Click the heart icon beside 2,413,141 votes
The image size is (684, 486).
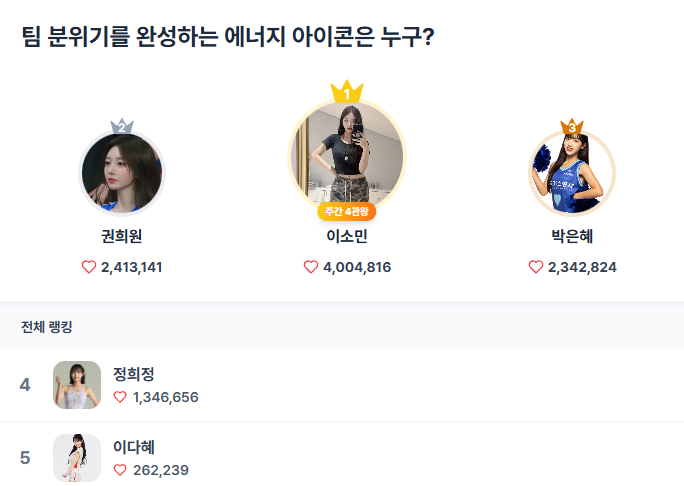point(89,267)
